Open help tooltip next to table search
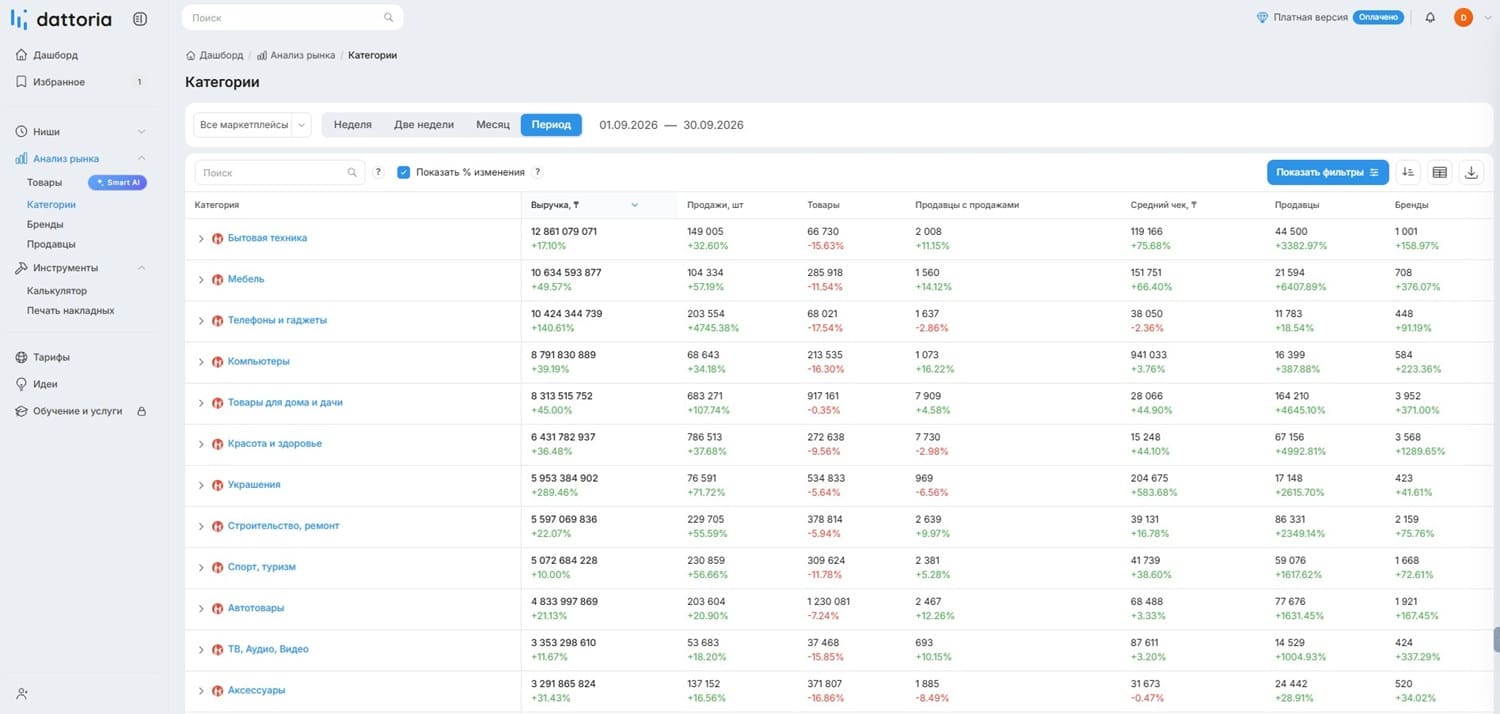 pyautogui.click(x=378, y=172)
